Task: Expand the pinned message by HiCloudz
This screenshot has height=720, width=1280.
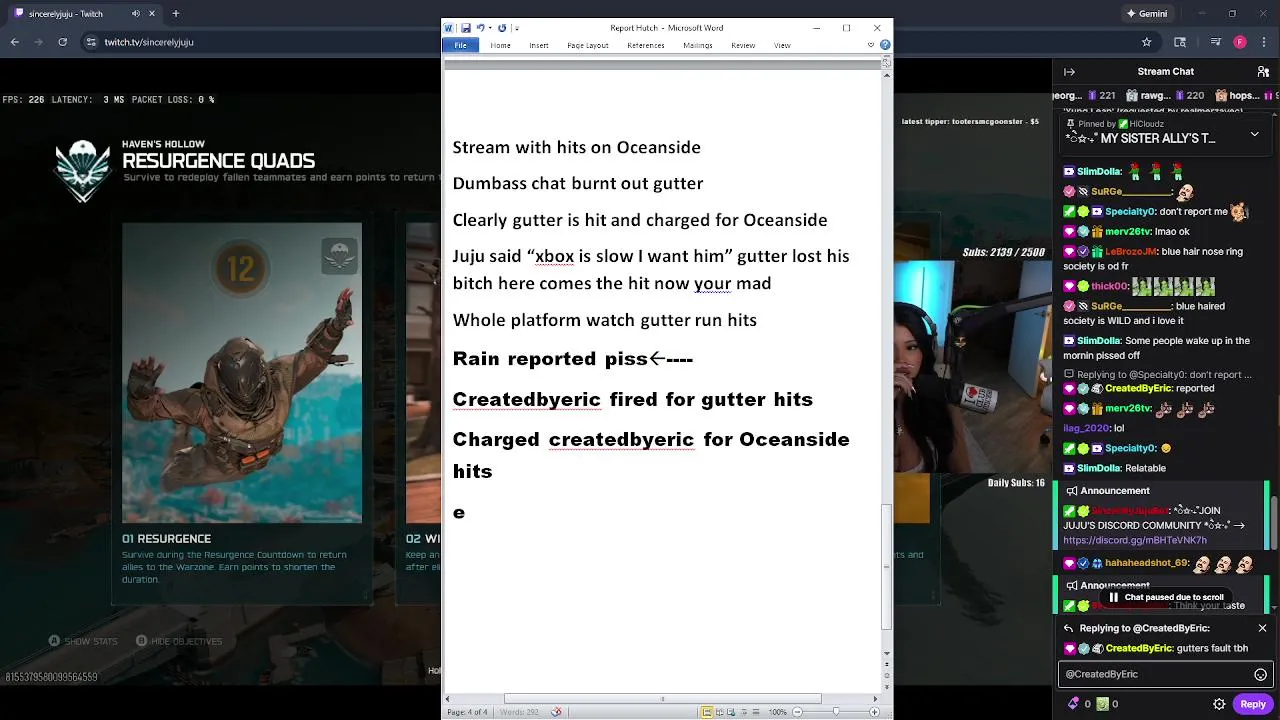Action: tap(1255, 133)
